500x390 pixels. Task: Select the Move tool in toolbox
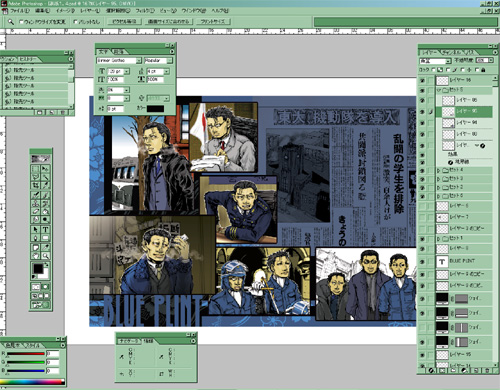[45, 168]
